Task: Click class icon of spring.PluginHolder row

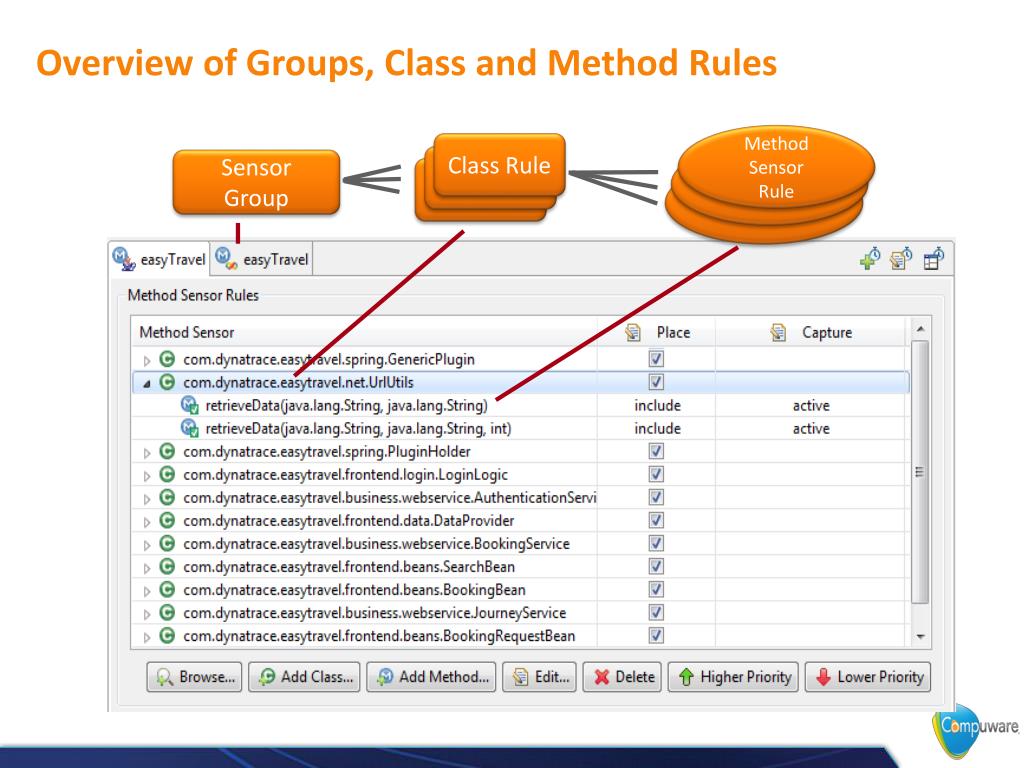Action: [x=167, y=451]
